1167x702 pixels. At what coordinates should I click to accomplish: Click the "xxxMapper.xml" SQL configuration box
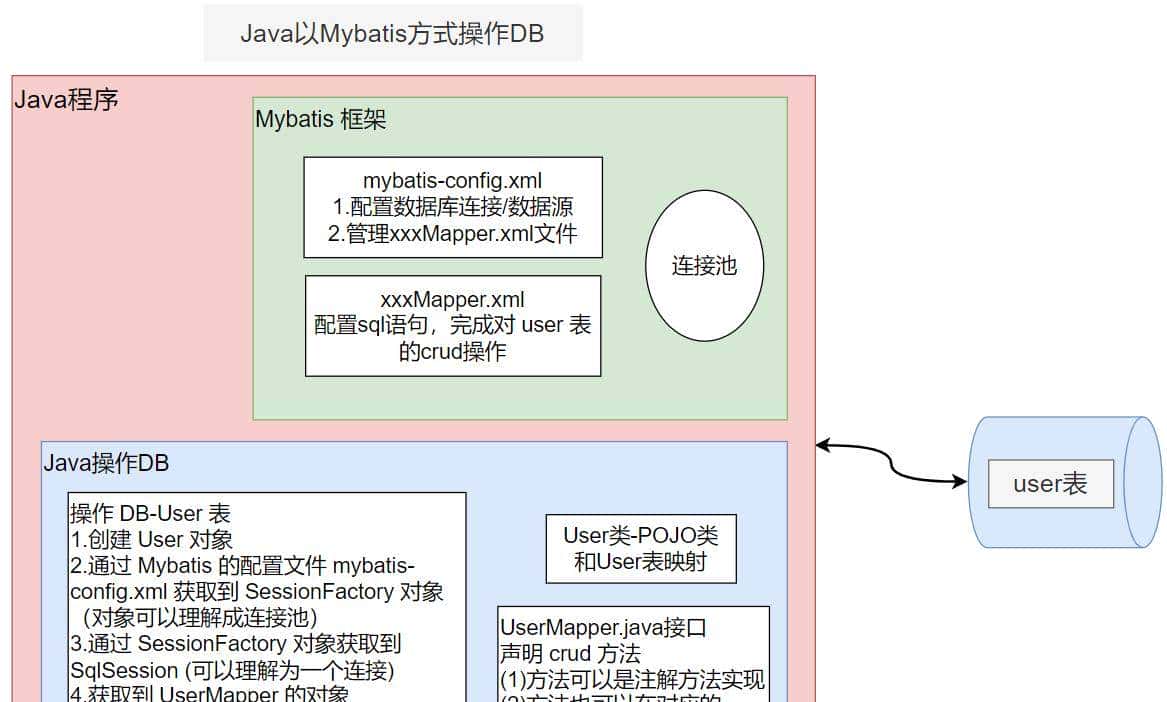click(452, 325)
